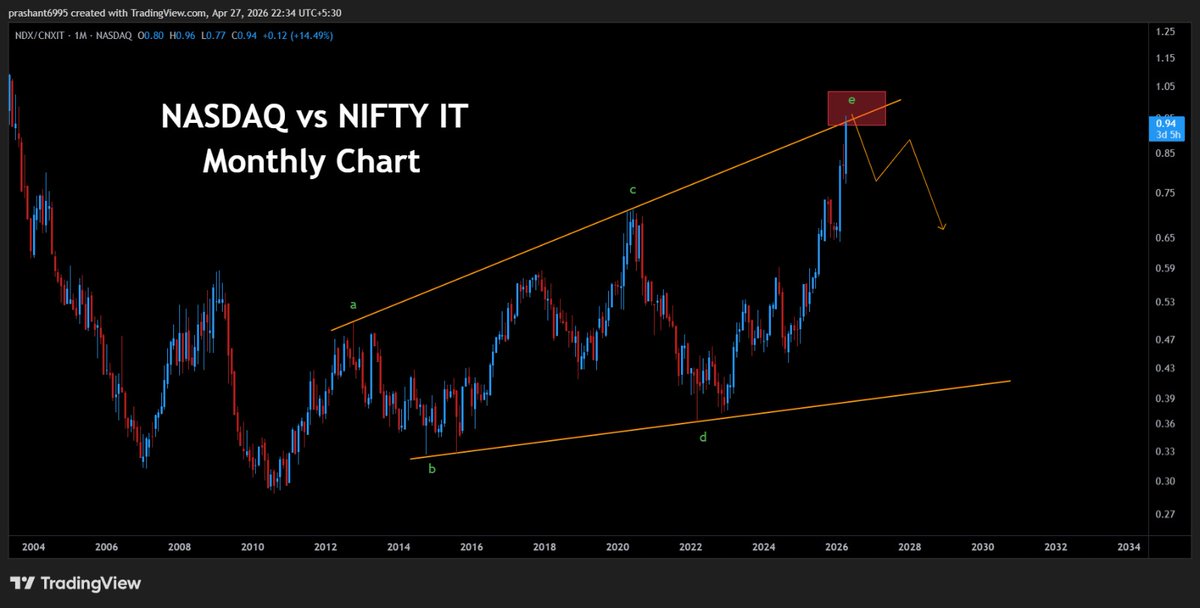Click the 2024 time axis label
1200x608 pixels.
(x=764, y=547)
